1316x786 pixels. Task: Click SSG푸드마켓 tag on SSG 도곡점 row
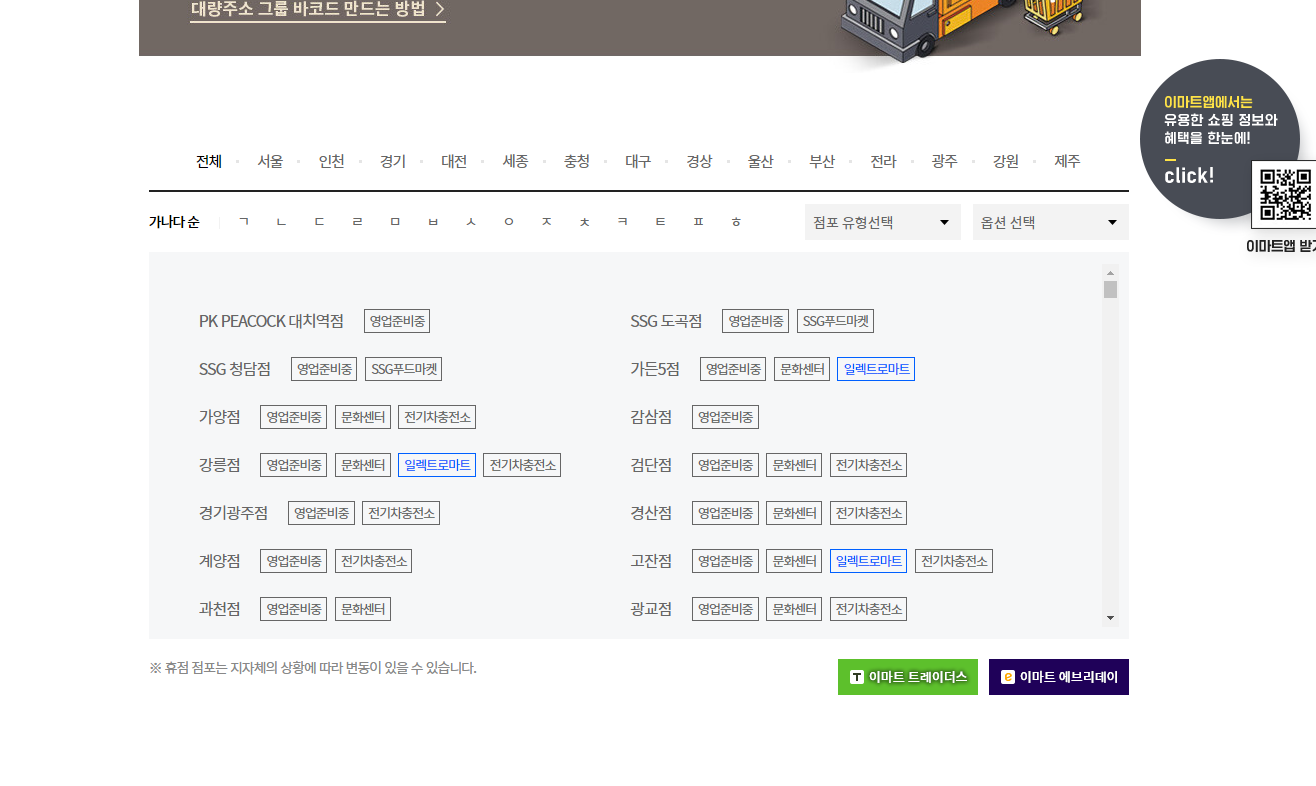coord(836,321)
